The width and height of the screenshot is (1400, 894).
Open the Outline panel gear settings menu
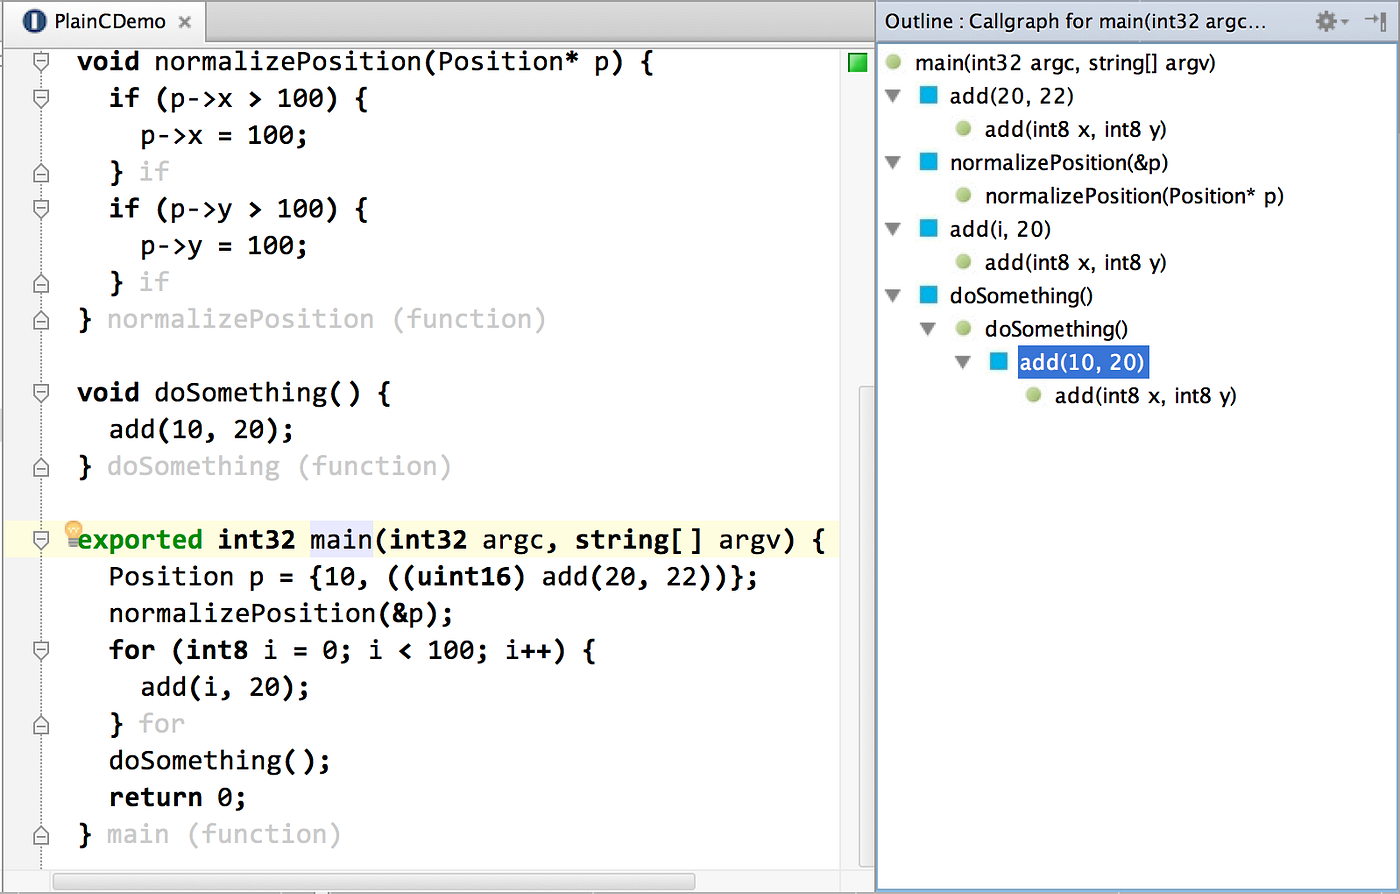coord(1331,21)
